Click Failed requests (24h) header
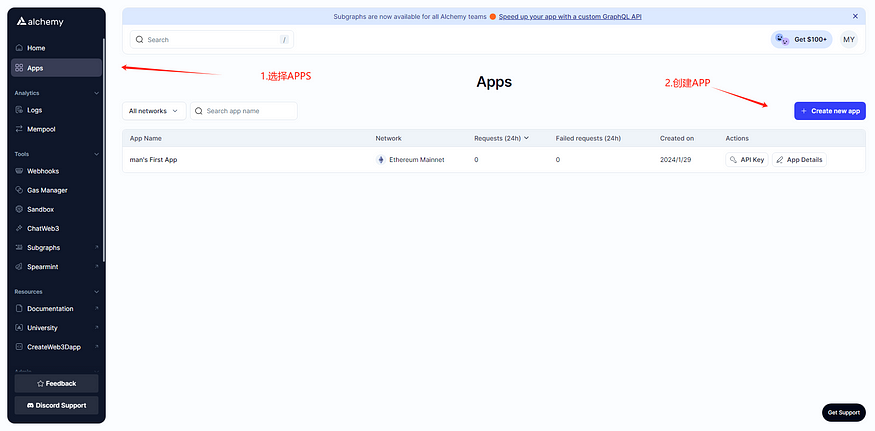Screen dimensions: 875x431 588,138
